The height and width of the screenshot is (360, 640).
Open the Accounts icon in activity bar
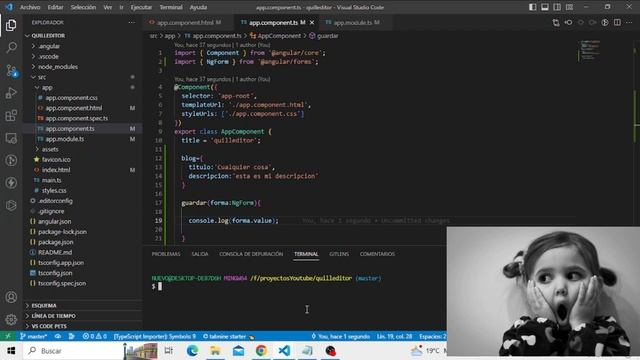pyautogui.click(x=11, y=297)
